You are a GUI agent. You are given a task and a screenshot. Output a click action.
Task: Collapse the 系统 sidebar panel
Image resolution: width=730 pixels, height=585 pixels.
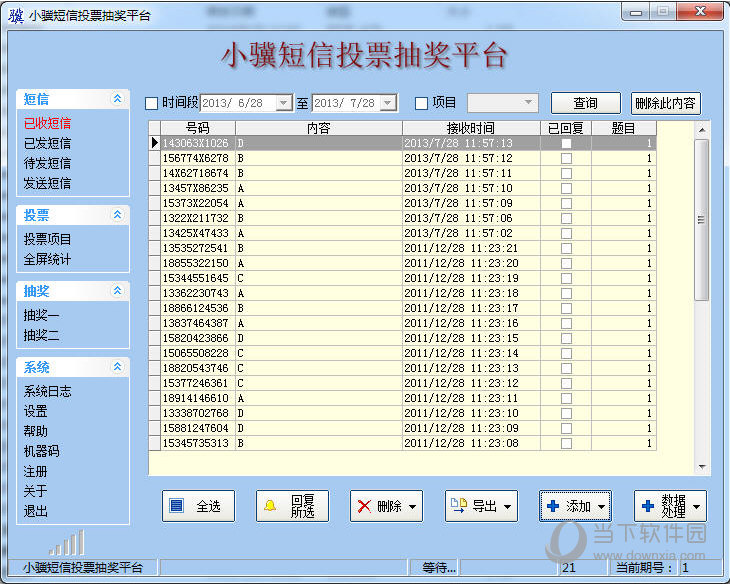[117, 367]
